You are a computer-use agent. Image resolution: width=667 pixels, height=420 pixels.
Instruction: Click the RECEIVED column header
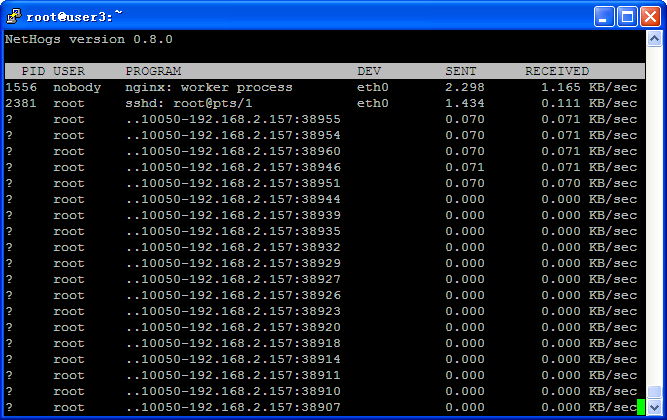tap(557, 71)
